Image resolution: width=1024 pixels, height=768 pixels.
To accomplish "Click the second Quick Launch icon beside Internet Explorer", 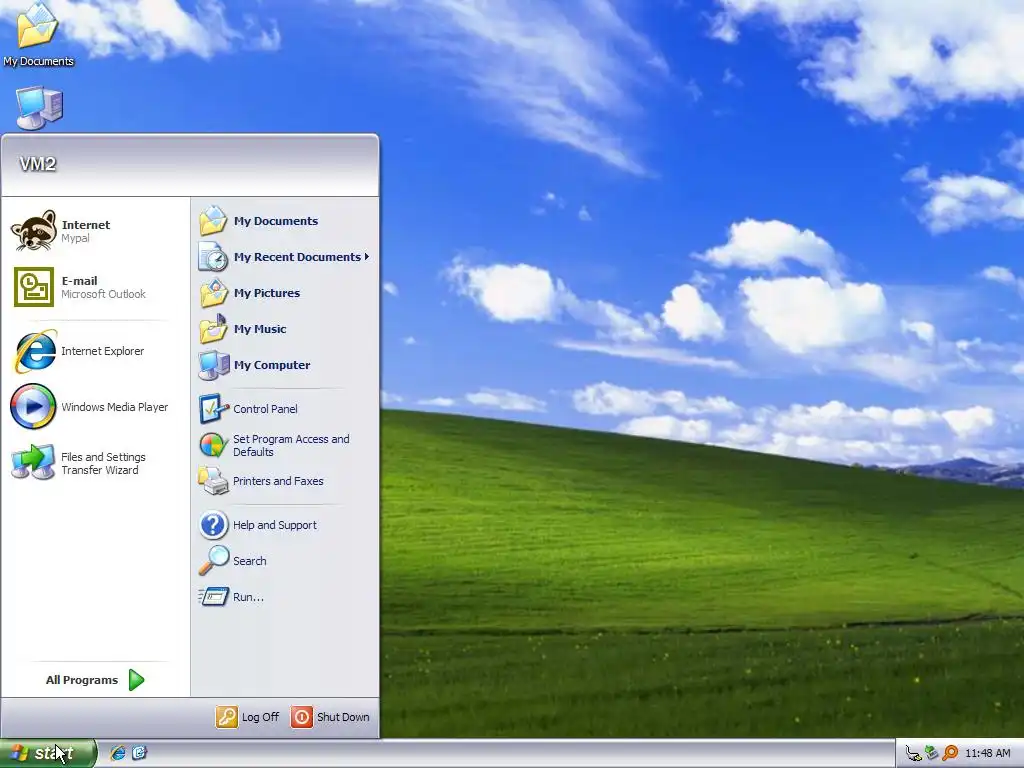I will [139, 753].
